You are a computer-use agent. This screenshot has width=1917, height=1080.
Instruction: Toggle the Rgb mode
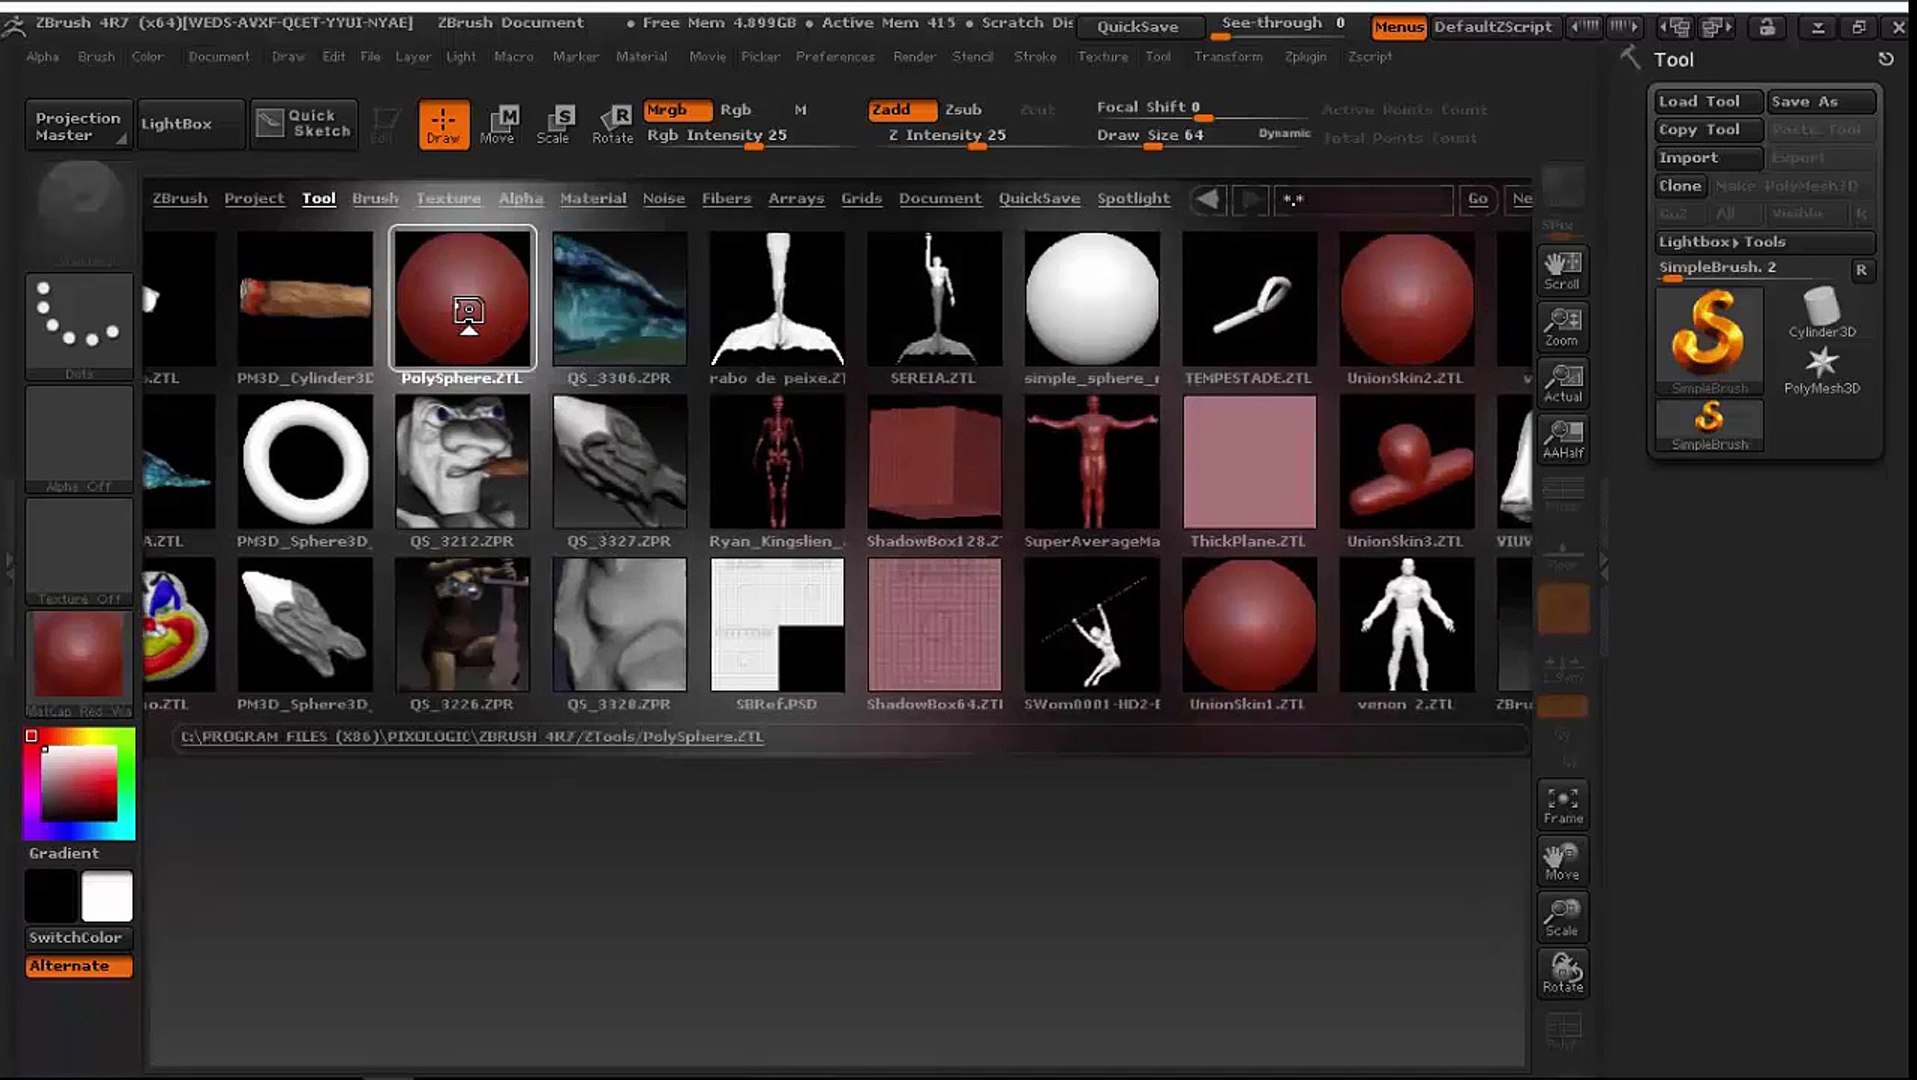click(735, 109)
